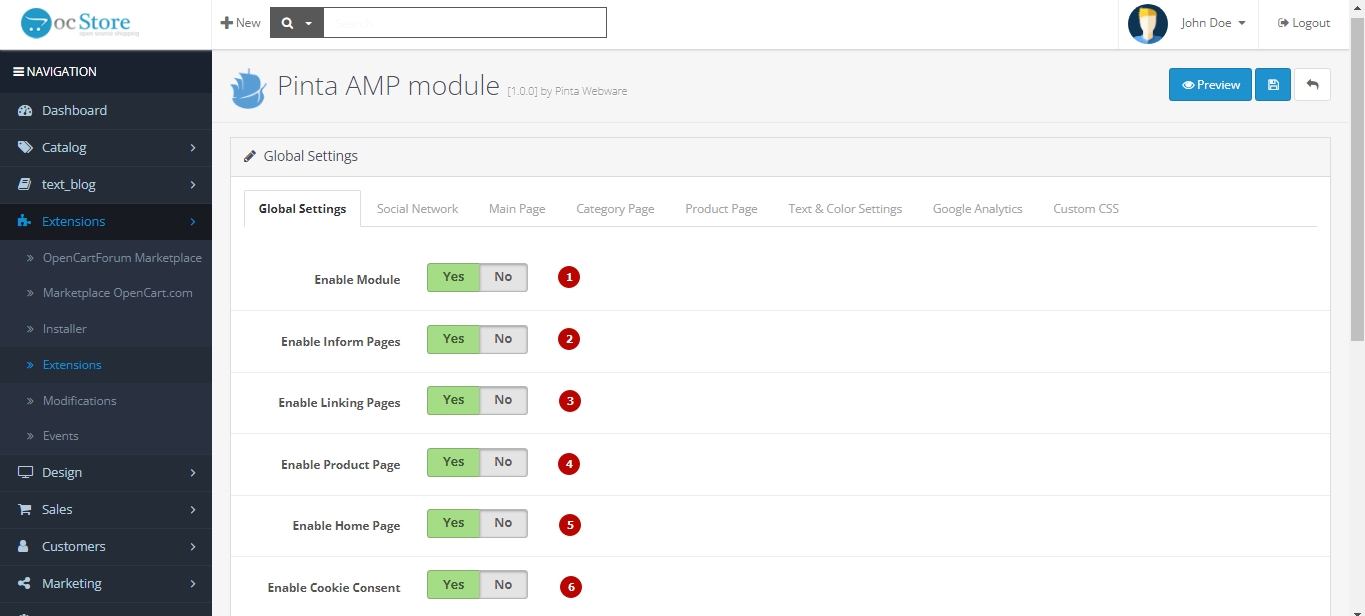Switch to the Social Network tab
1365x616 pixels.
(x=417, y=209)
